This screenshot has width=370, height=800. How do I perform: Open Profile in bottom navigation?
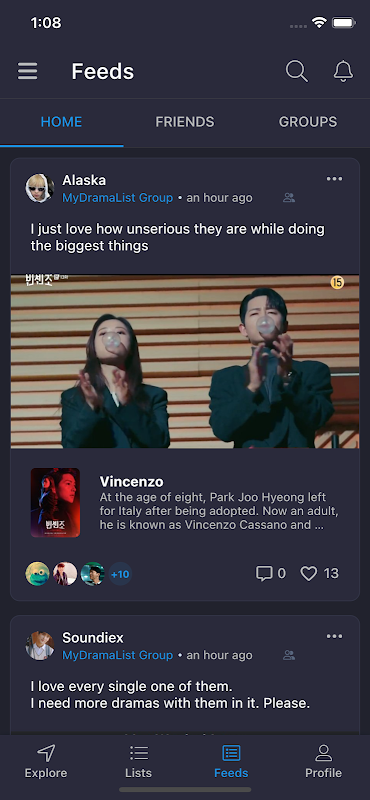click(x=324, y=761)
